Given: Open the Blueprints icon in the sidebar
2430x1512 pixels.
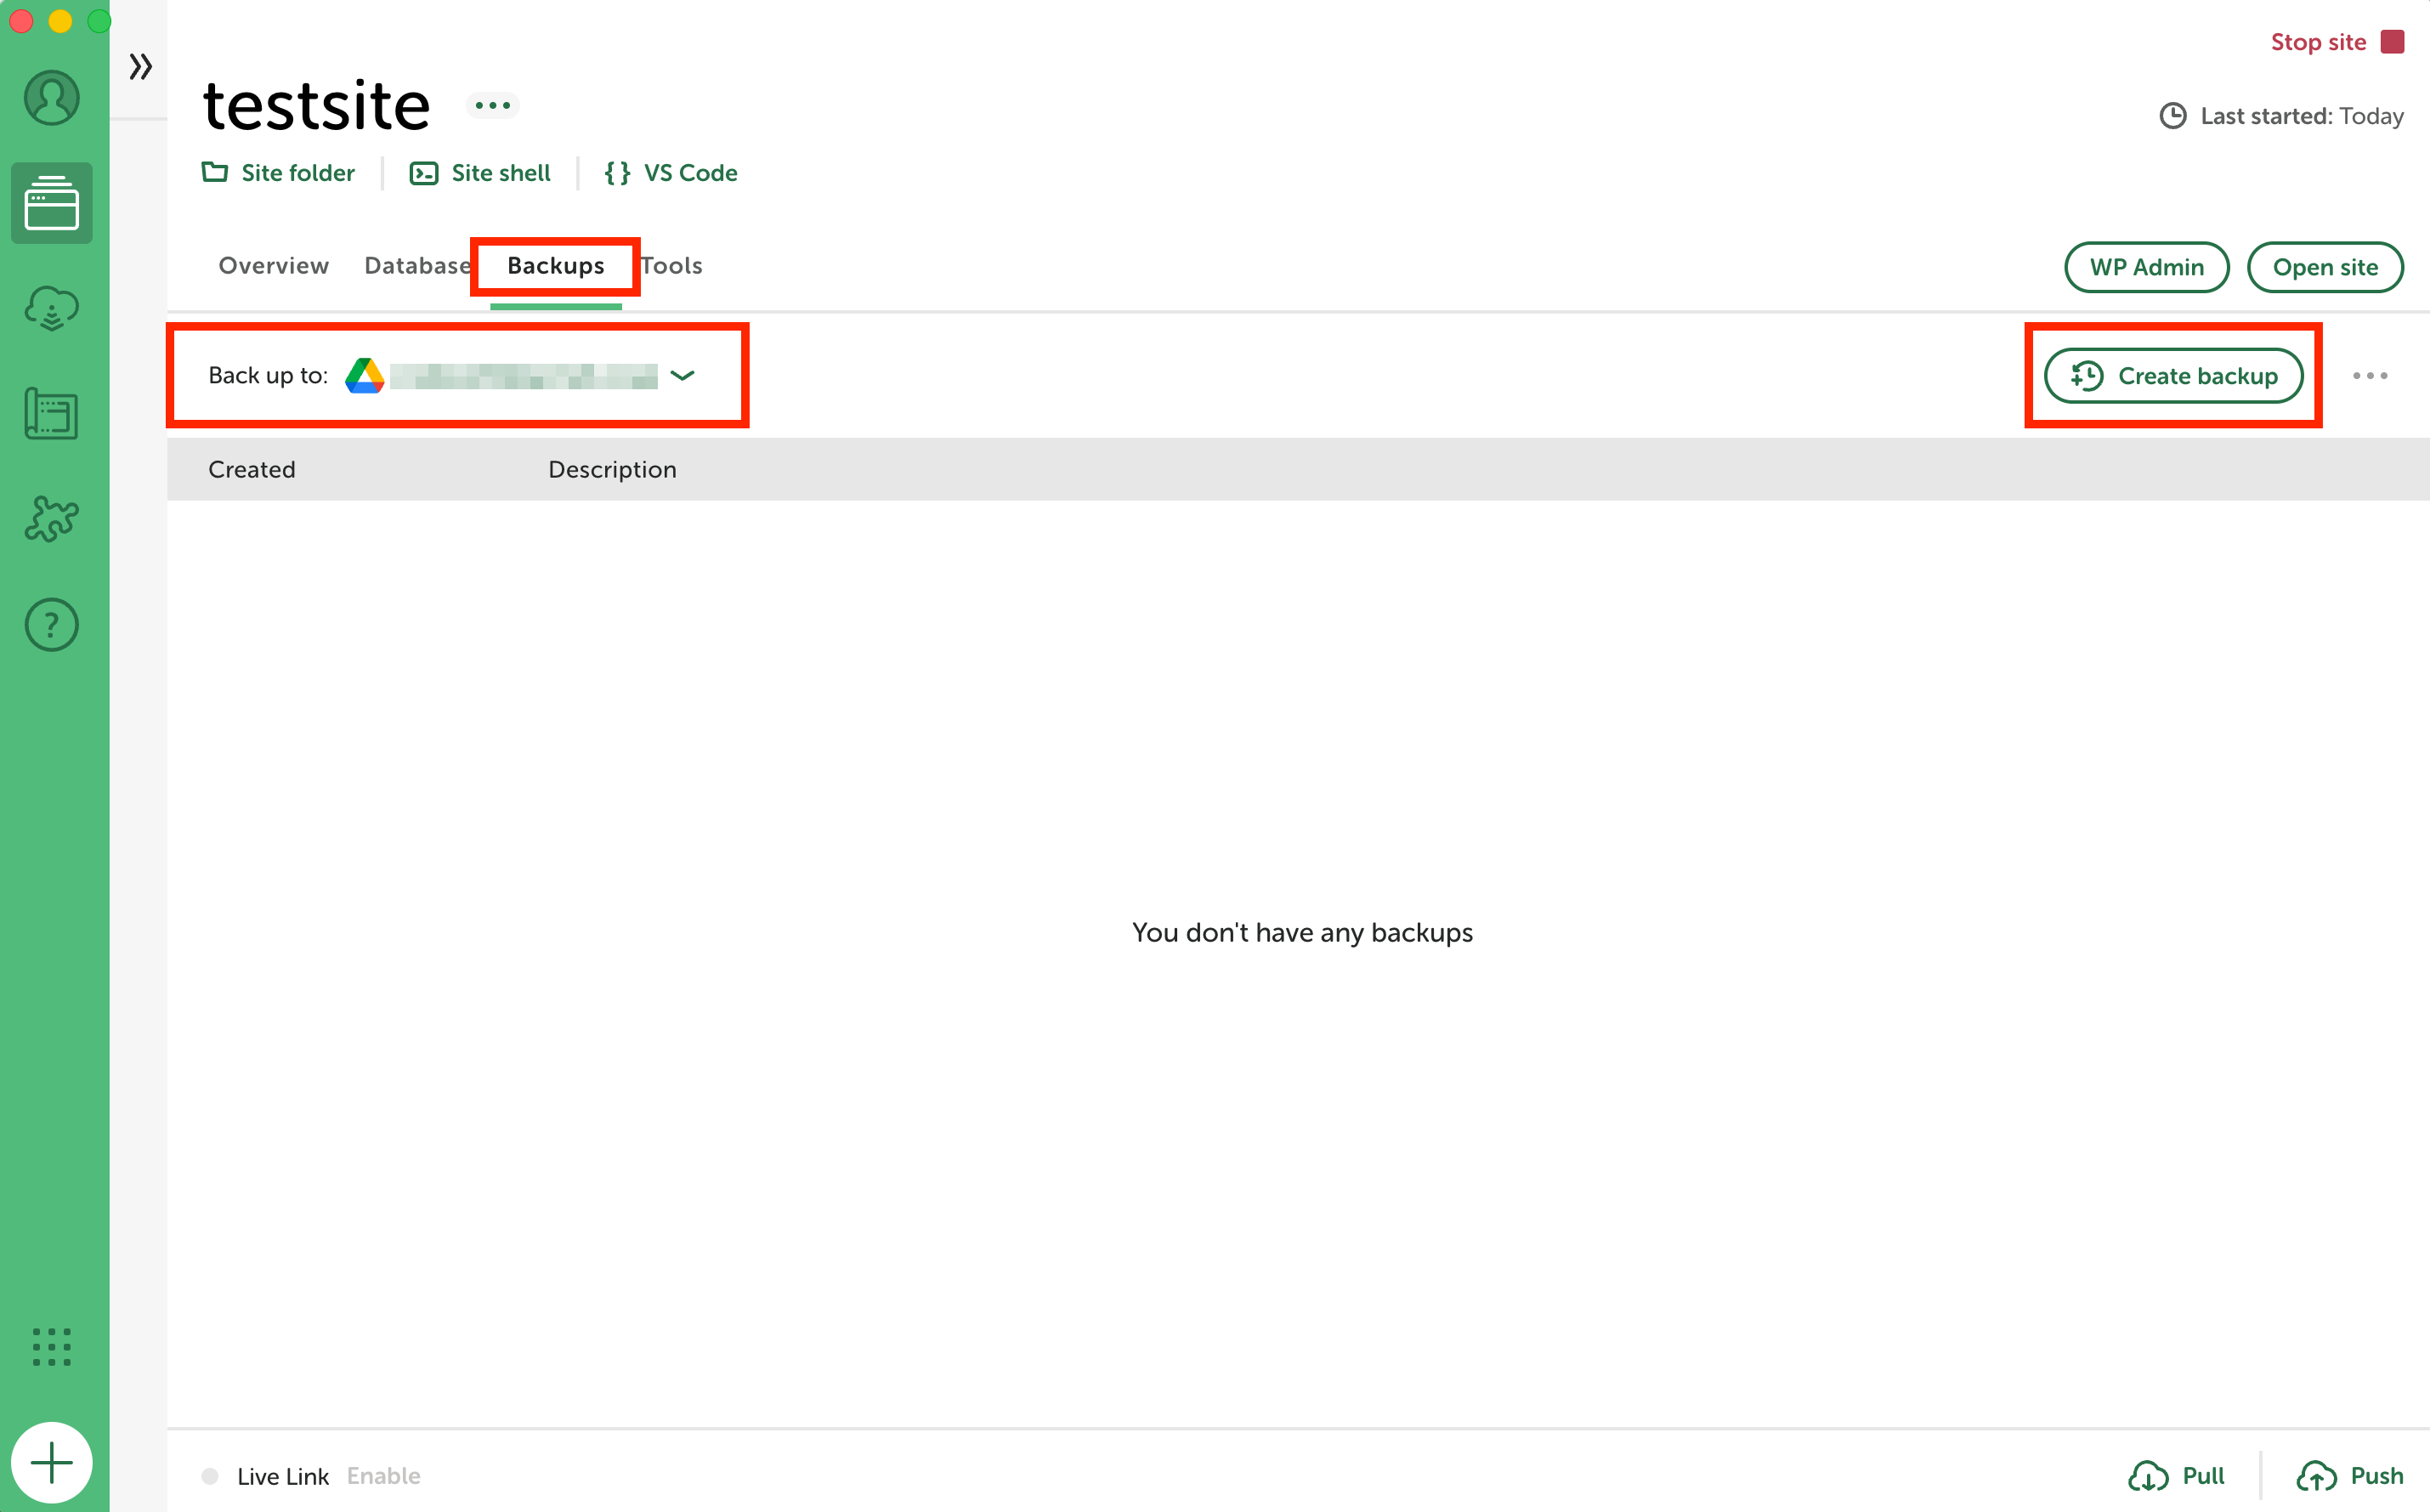Looking at the screenshot, I should click(x=52, y=414).
